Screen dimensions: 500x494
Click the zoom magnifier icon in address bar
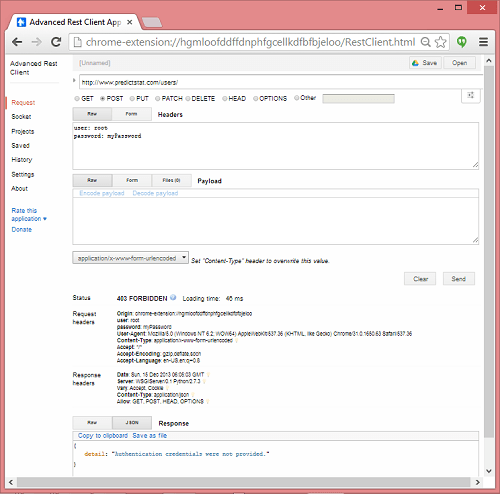tap(425, 42)
